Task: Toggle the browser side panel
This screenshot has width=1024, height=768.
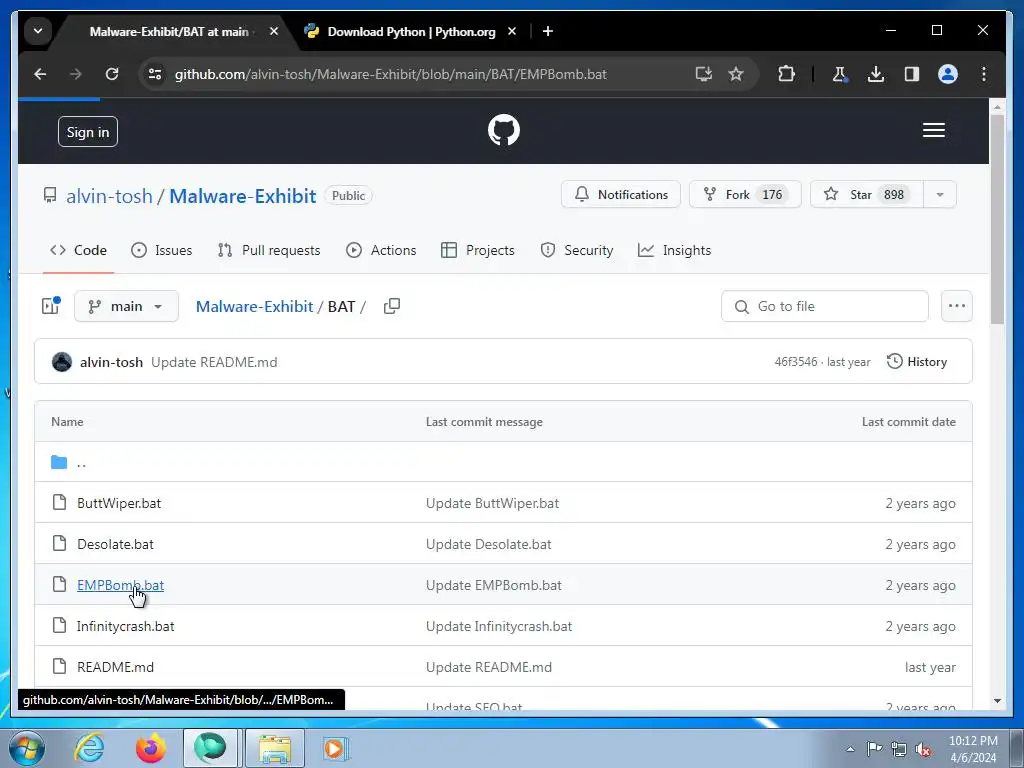Action: coord(912,74)
